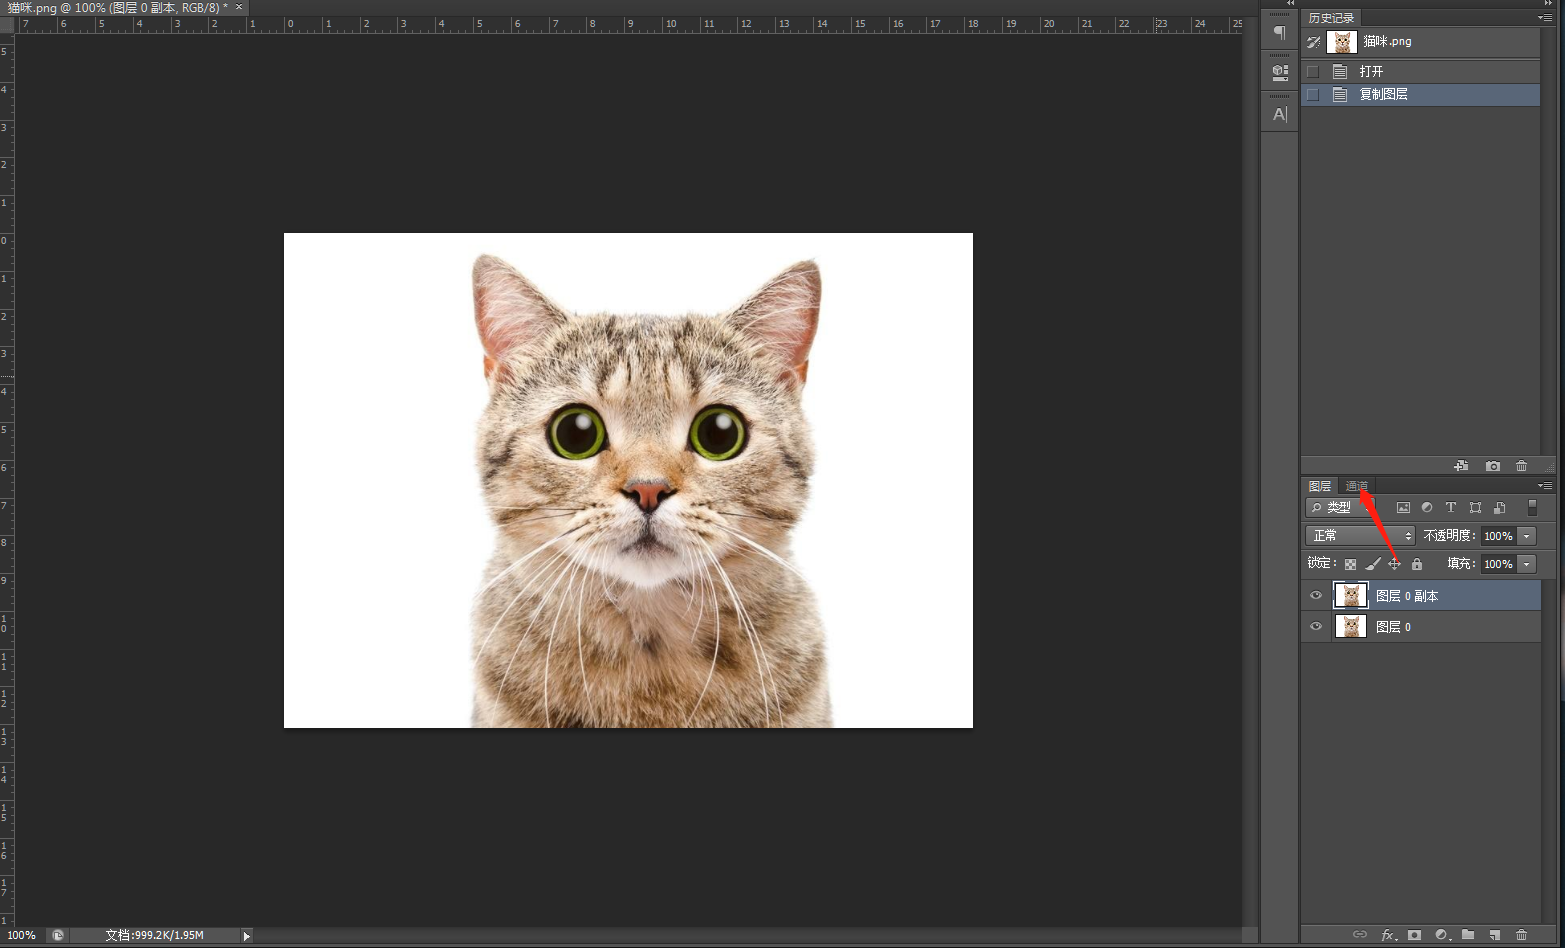Viewport: 1565px width, 948px height.
Task: Select the 打开 history state
Action: 1420,72
